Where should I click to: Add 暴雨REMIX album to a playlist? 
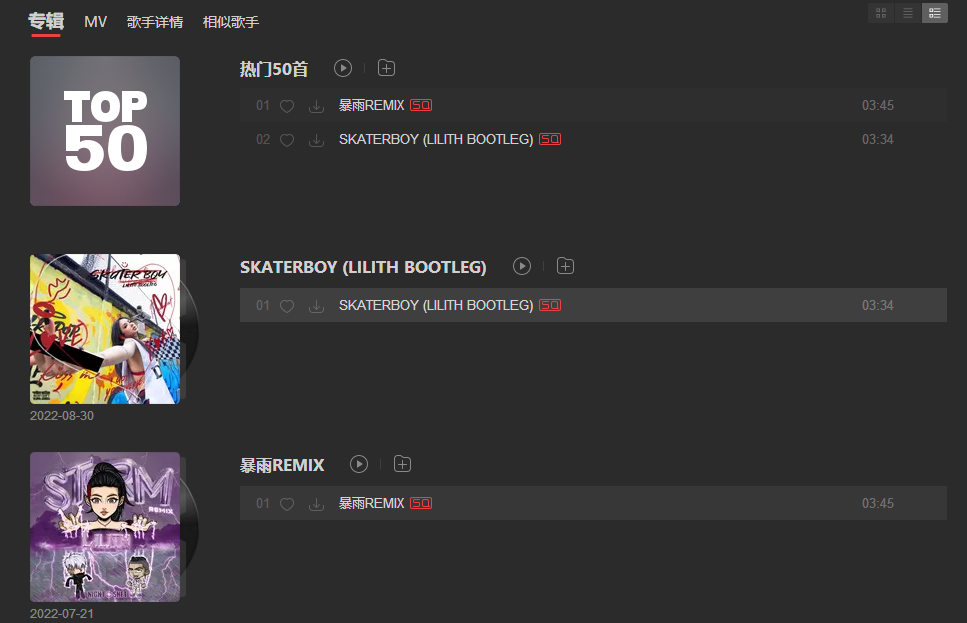click(x=402, y=464)
